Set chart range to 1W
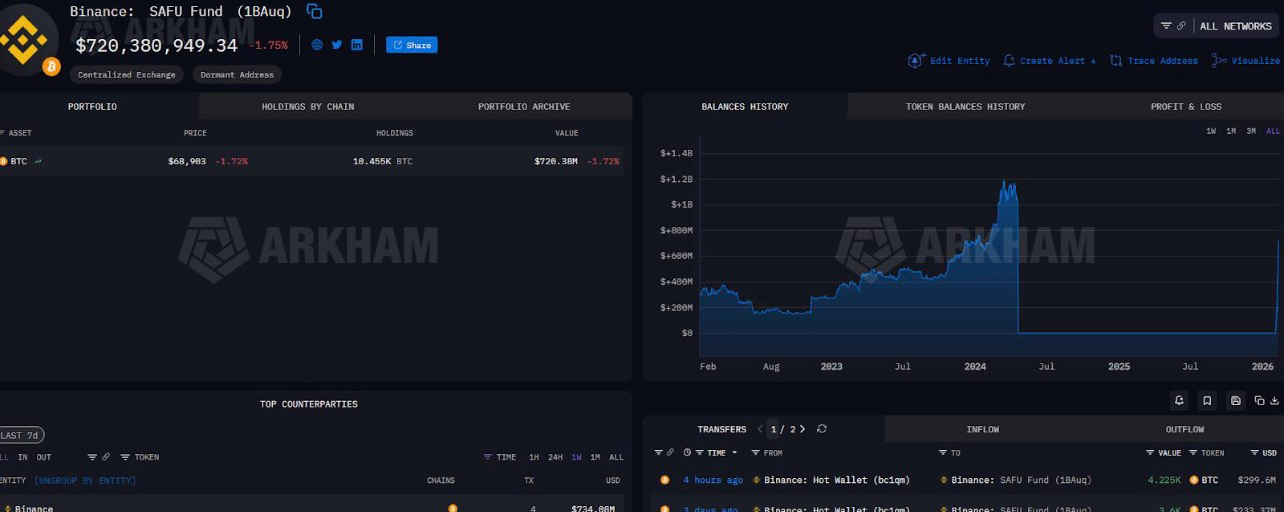1284x512 pixels. coord(1211,131)
